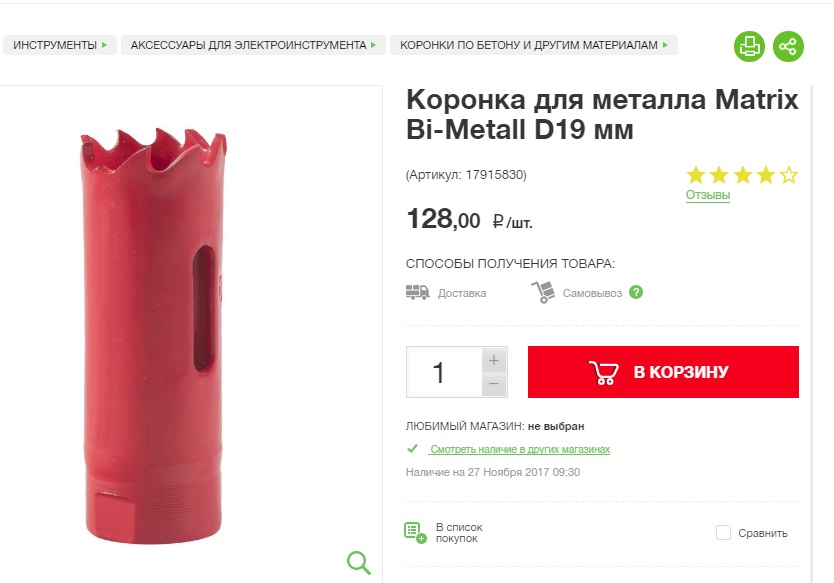Increase quantity with the plus button
The image size is (834, 583).
pos(494,360)
